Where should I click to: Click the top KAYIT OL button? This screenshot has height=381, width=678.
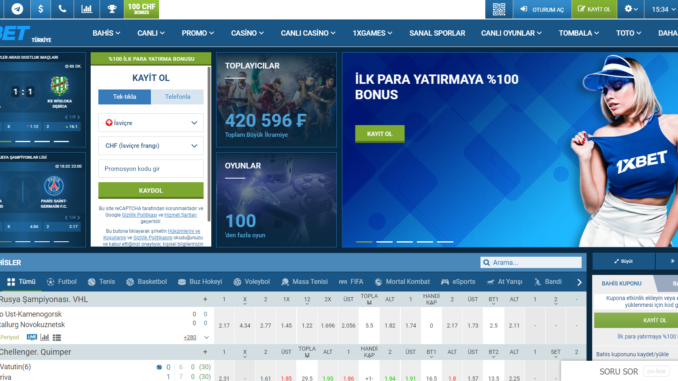[x=594, y=9]
